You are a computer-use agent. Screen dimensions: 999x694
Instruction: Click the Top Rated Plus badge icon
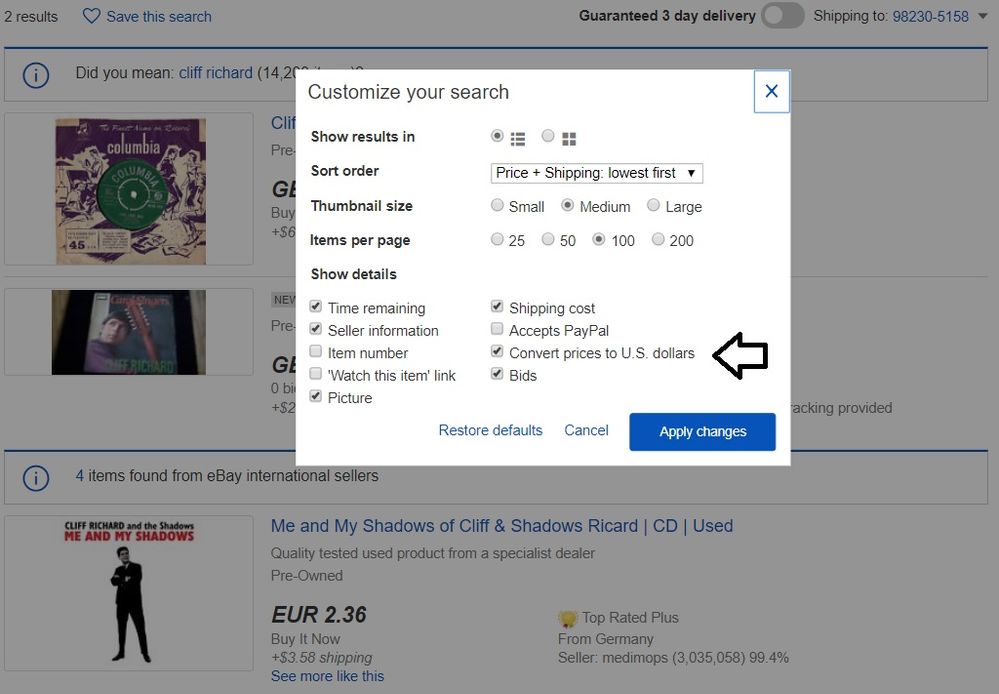(x=568, y=618)
